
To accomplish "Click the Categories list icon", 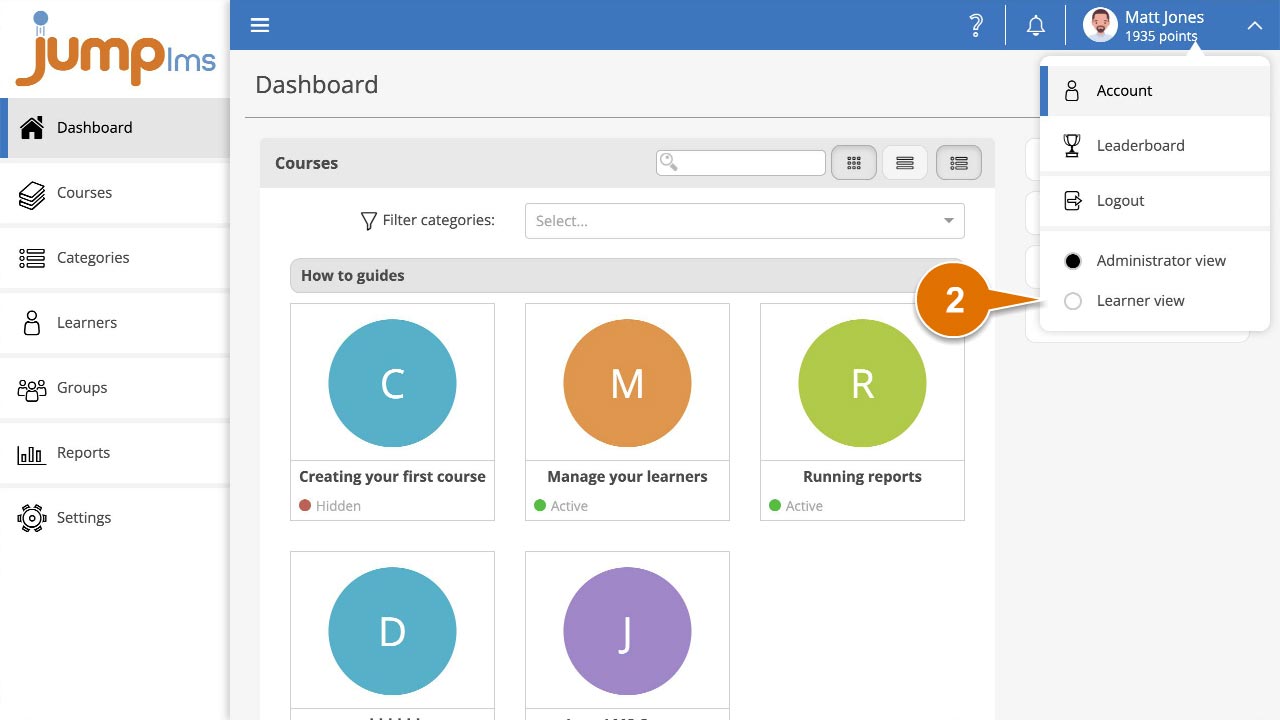I will pos(32,258).
